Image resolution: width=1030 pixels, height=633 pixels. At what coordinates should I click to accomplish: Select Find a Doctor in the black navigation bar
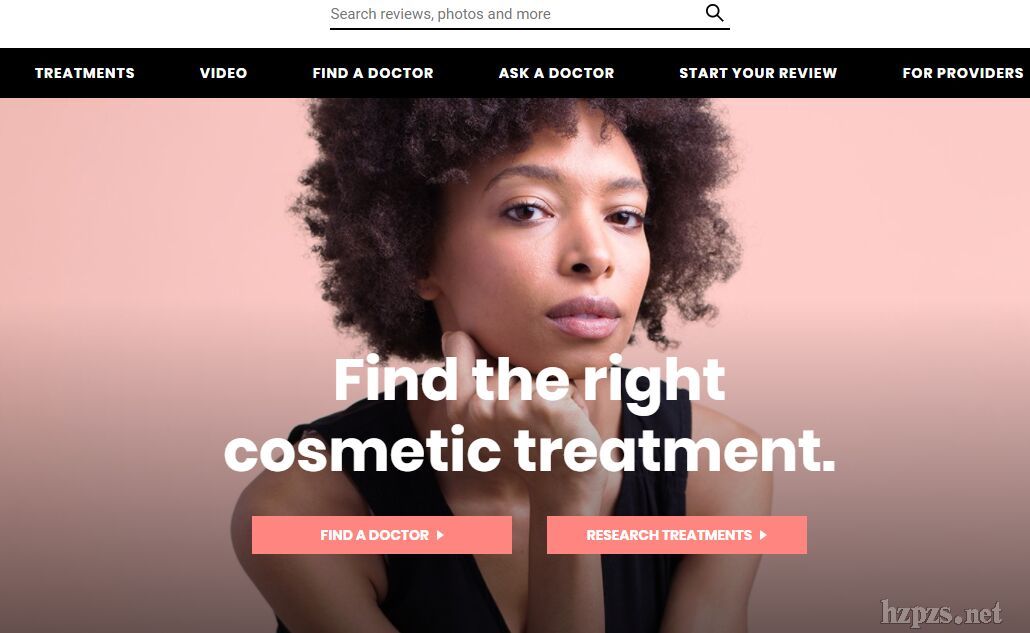(373, 73)
